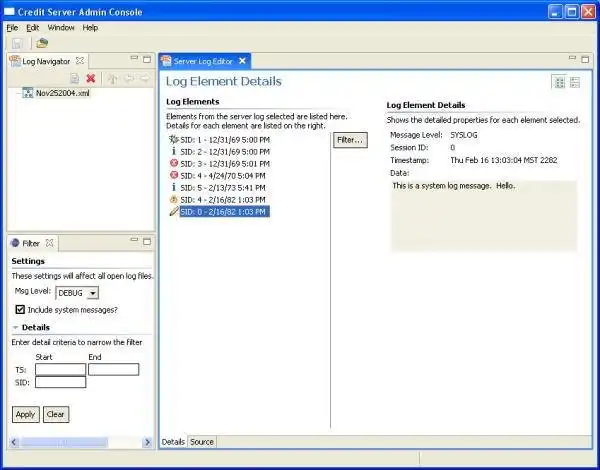
Task: Click the red X delete icon in Log Navigator
Action: [91, 78]
